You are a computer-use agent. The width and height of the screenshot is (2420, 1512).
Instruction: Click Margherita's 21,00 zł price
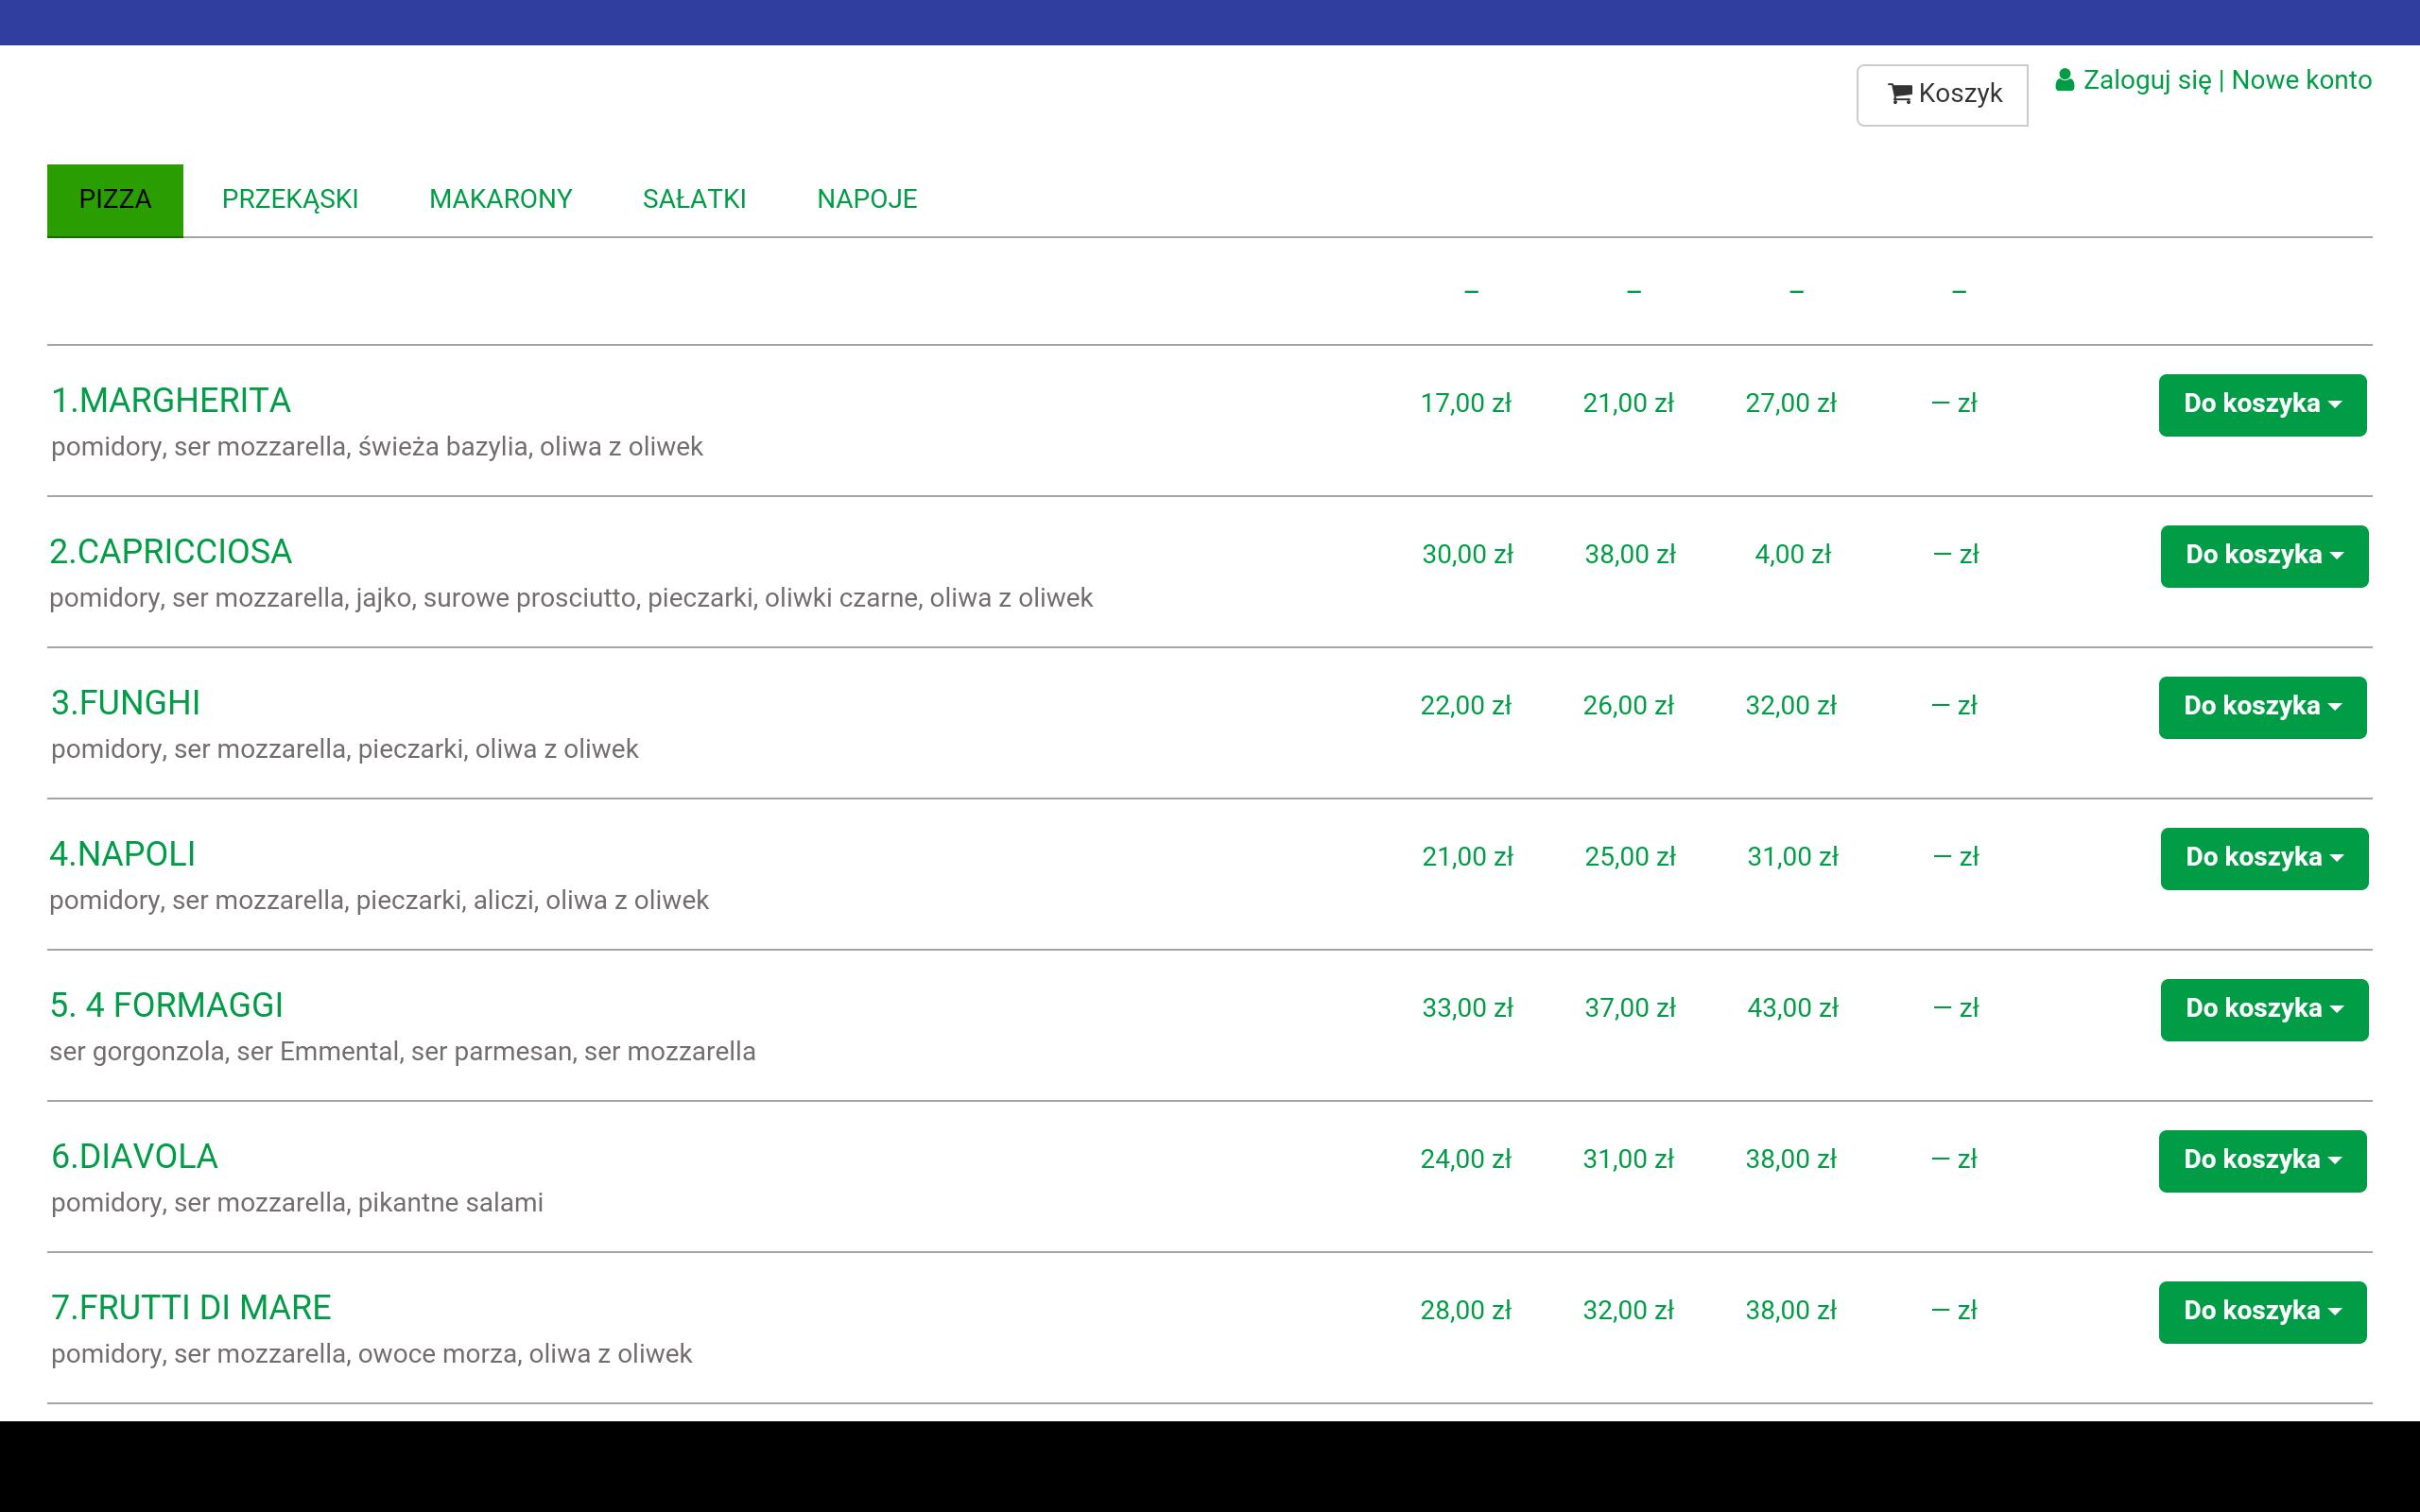(1628, 403)
